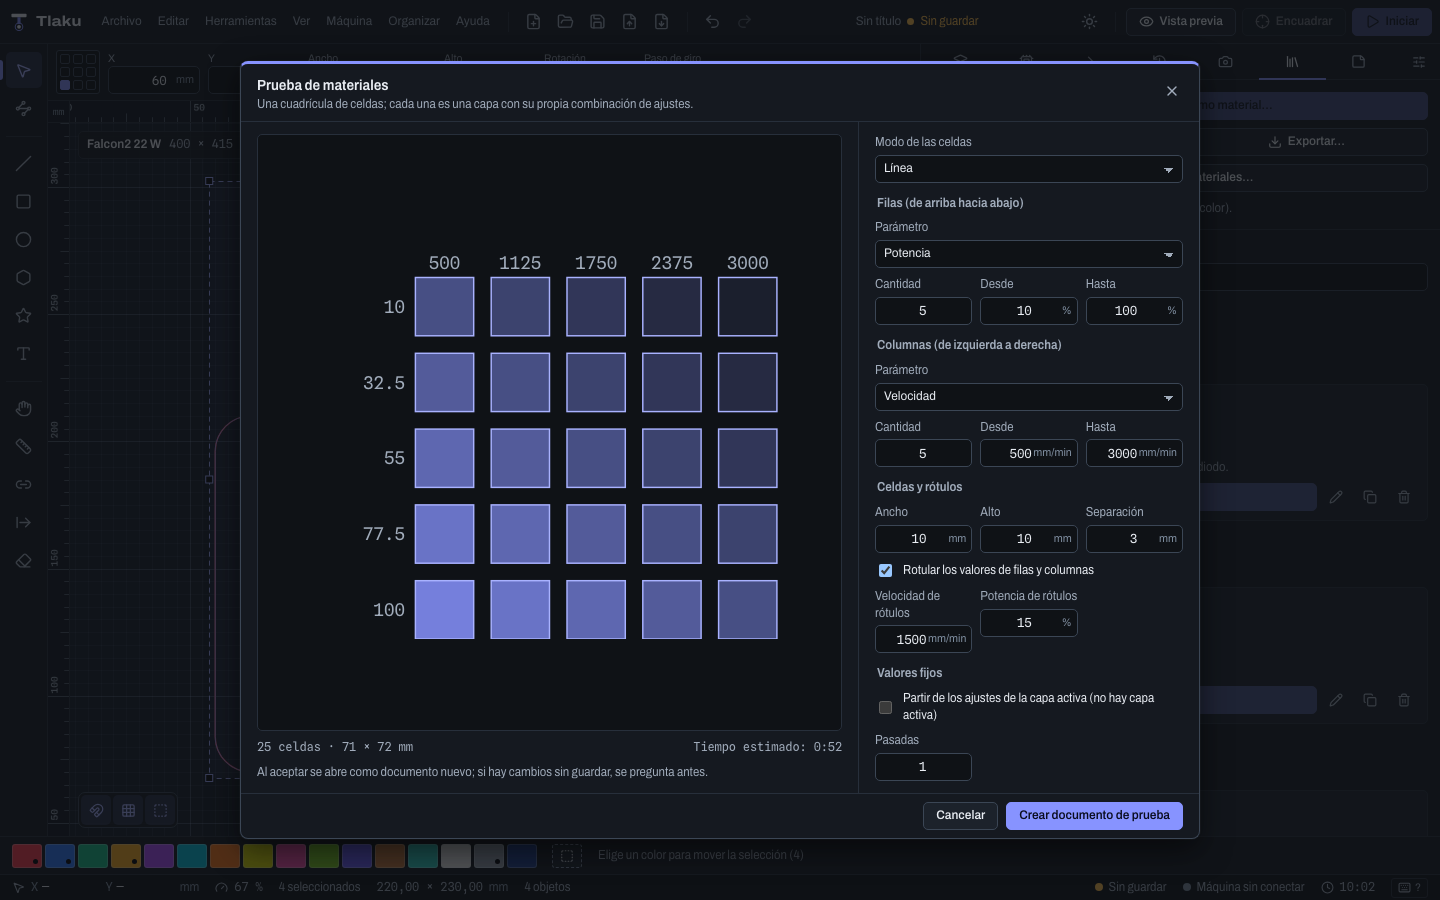Open the camera panel tab icon
The image size is (1440, 900).
[x=1225, y=62]
